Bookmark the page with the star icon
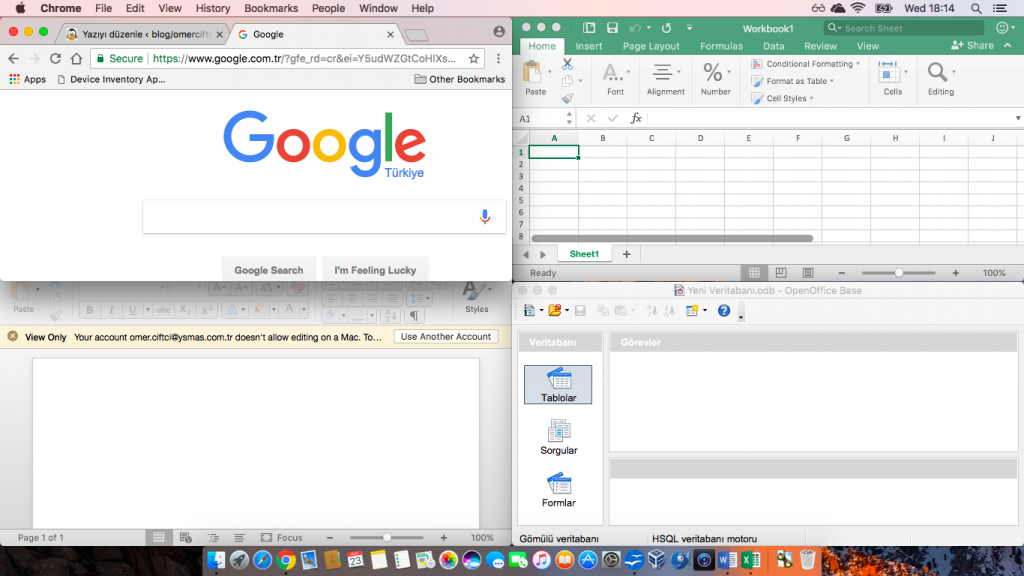This screenshot has height=576, width=1024. click(x=473, y=59)
